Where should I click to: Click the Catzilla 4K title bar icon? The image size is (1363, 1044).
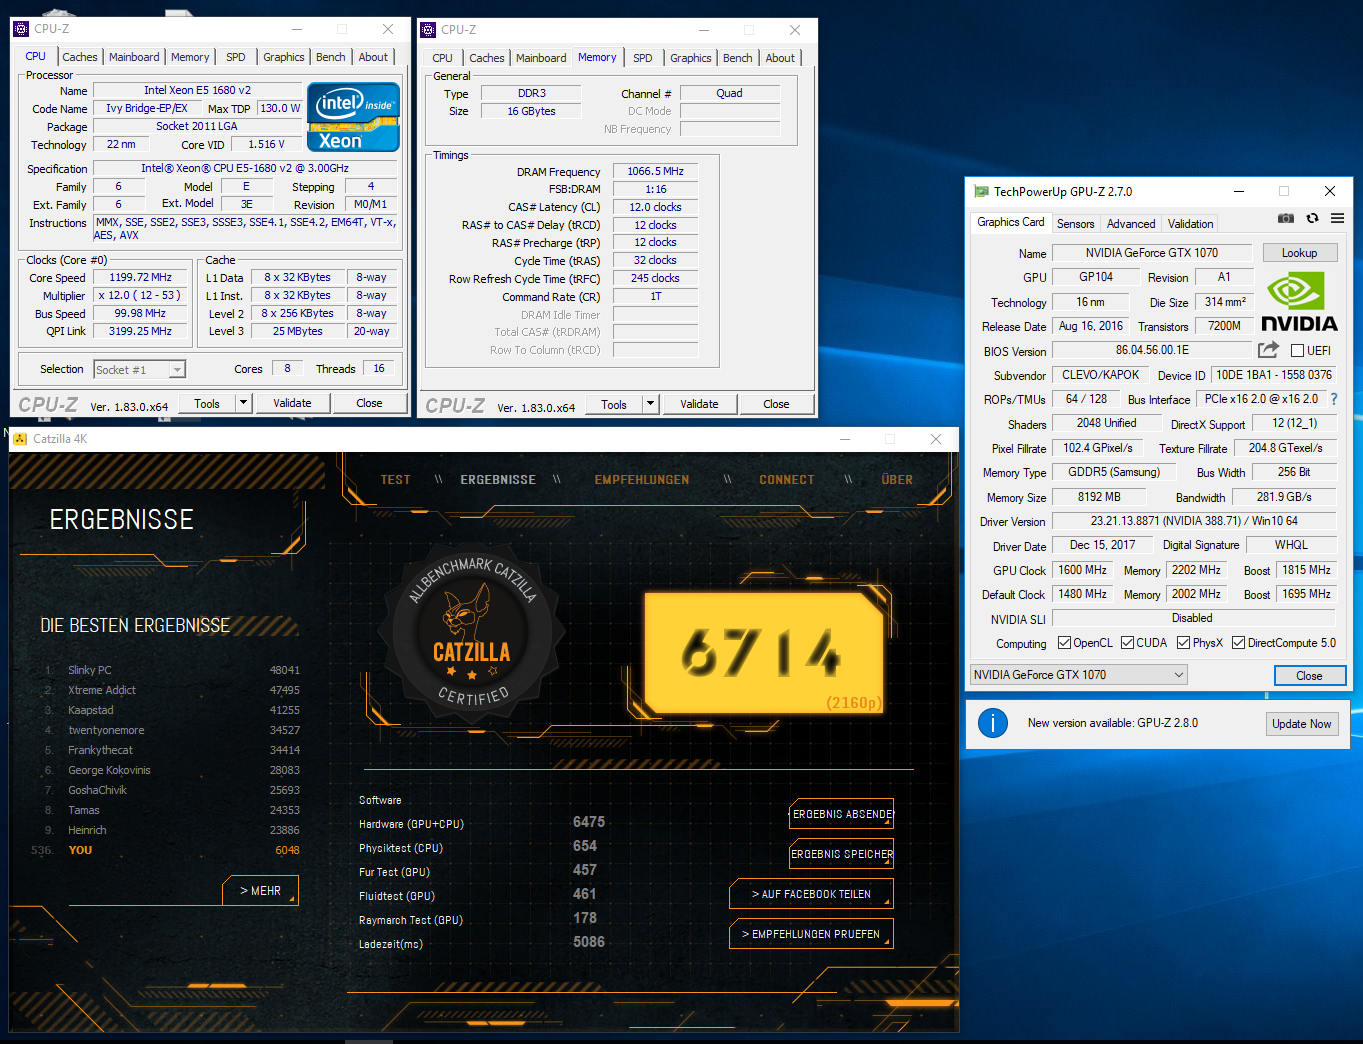[20, 439]
